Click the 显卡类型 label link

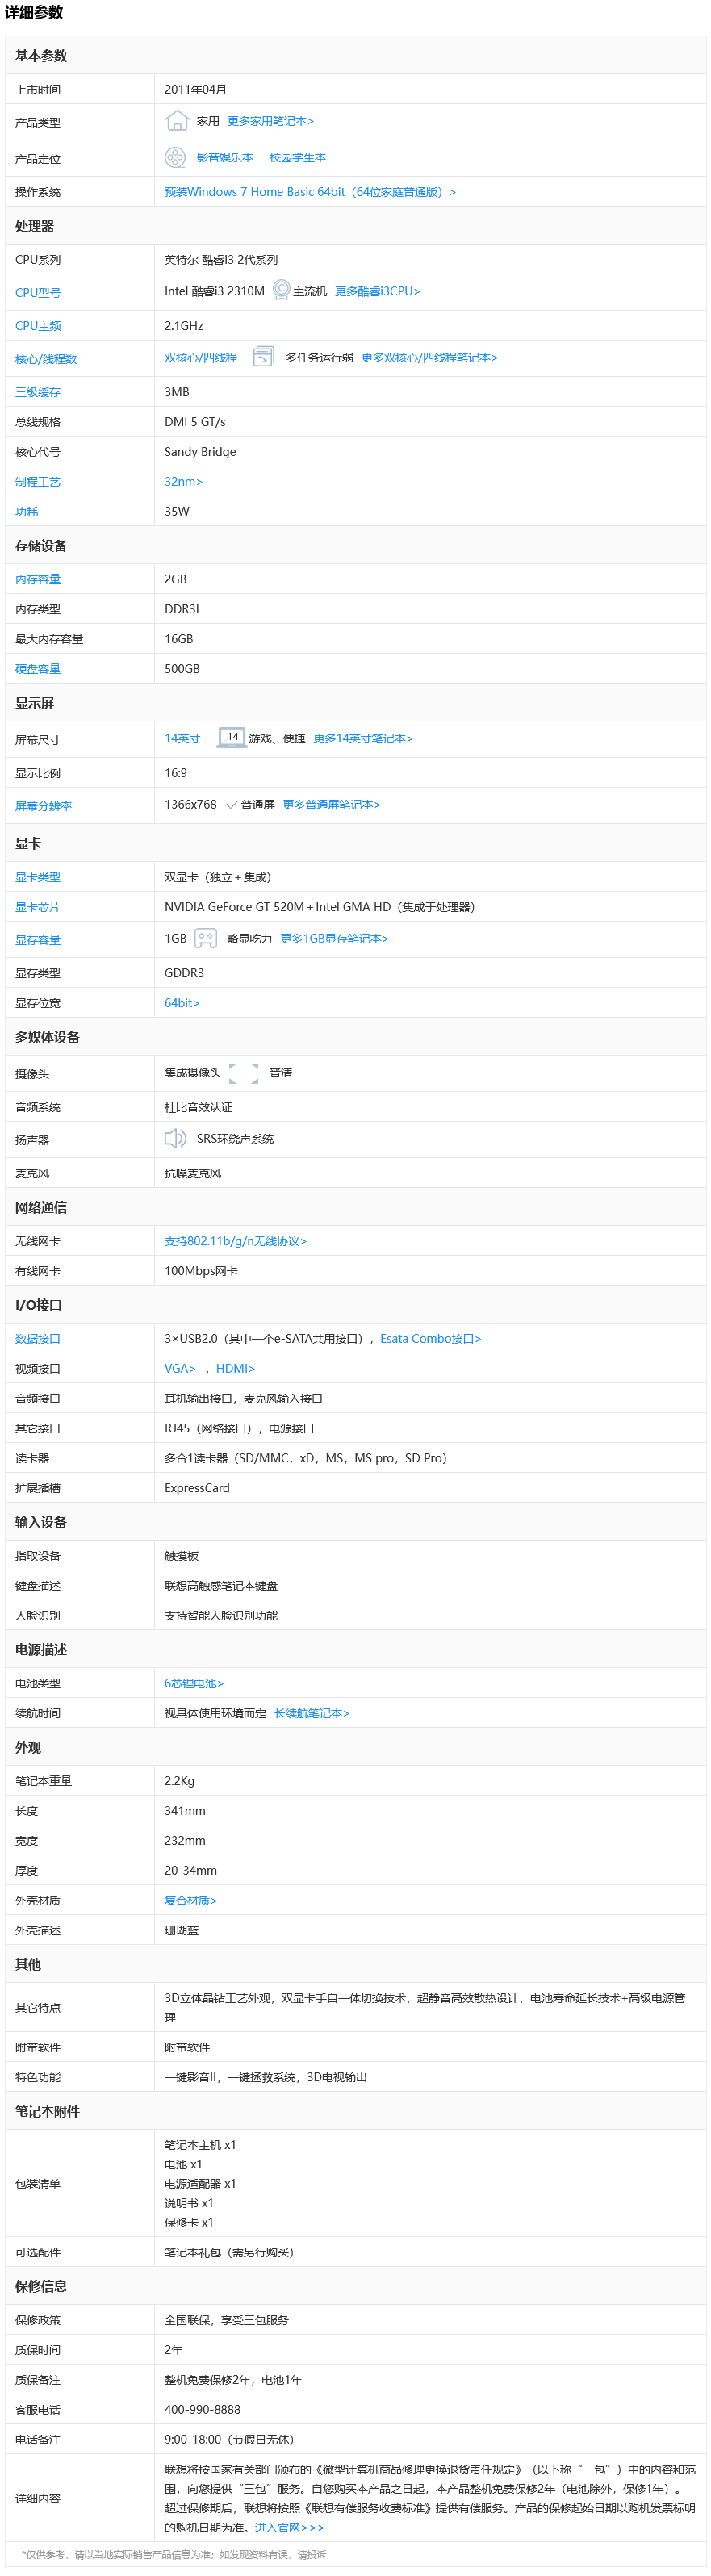click(x=38, y=877)
